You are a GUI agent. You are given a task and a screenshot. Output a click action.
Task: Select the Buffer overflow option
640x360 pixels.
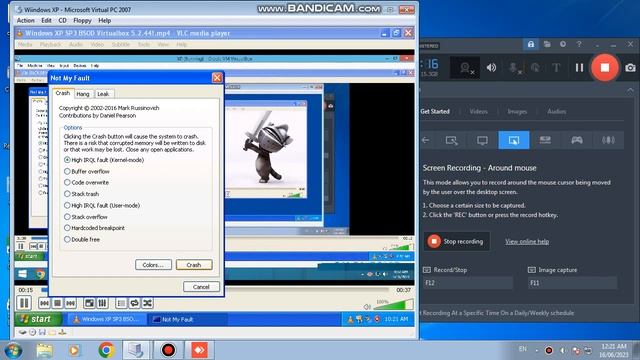coord(87,171)
